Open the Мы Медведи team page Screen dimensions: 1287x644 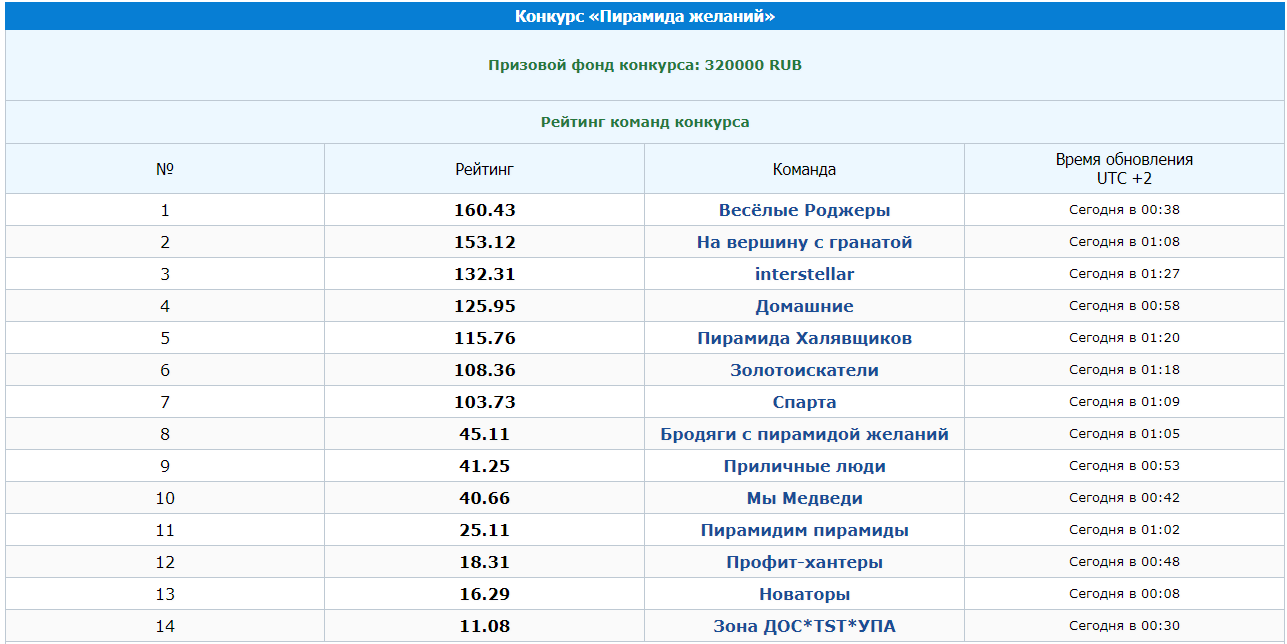804,498
